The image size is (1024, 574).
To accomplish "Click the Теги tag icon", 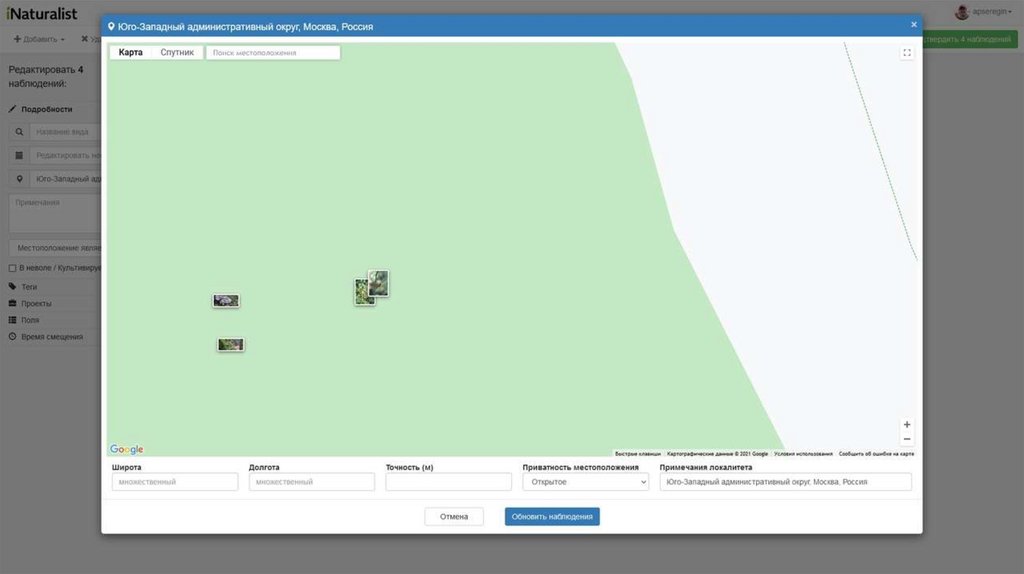I will click(x=12, y=287).
